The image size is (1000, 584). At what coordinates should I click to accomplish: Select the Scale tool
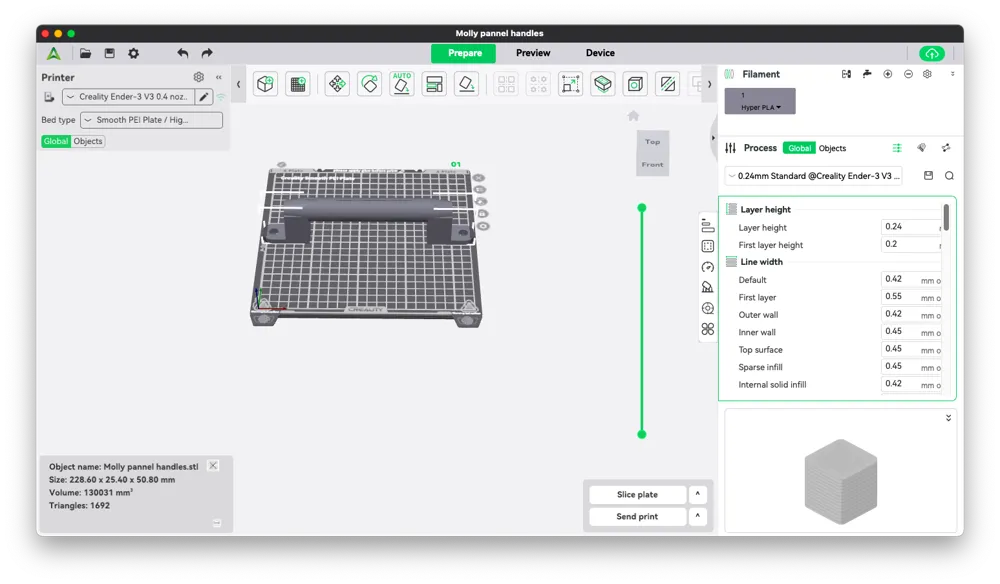570,84
